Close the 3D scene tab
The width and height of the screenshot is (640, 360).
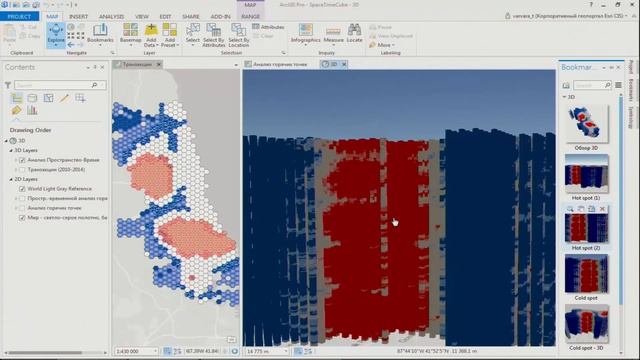coord(344,64)
